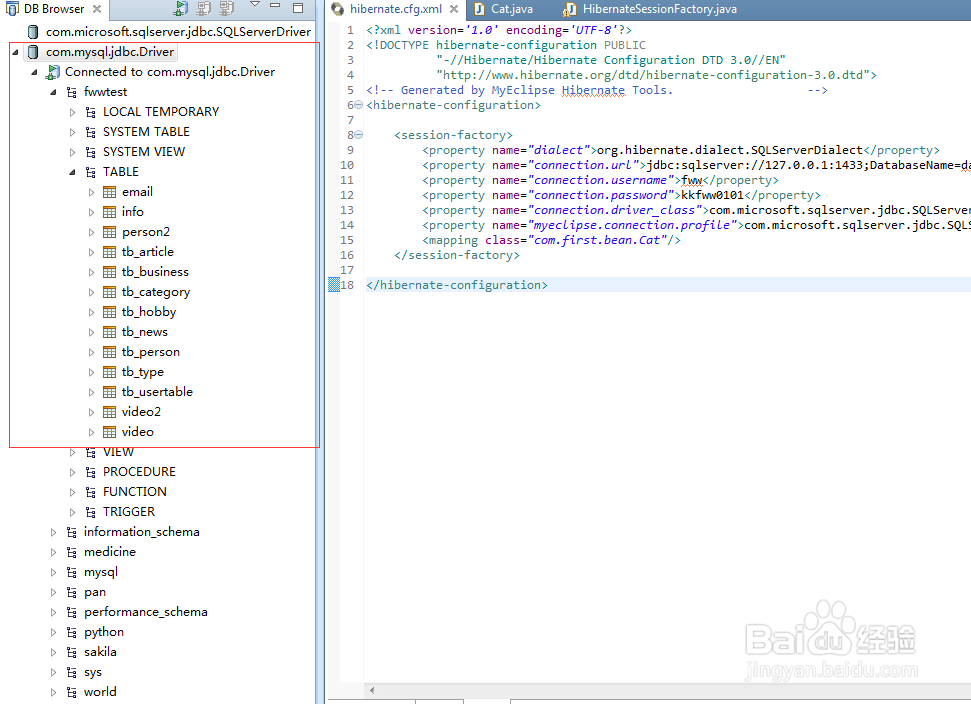
Task: Close the hibernate.cfg.xml editor tab
Action: coord(454,9)
